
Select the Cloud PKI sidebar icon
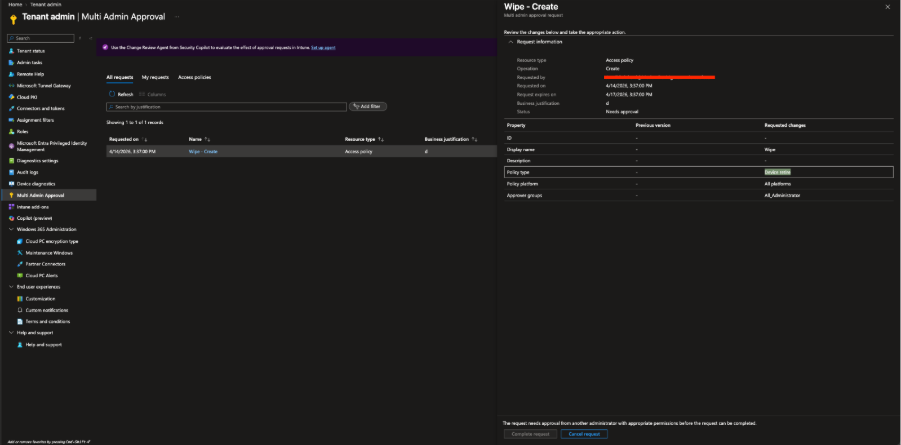[11, 96]
